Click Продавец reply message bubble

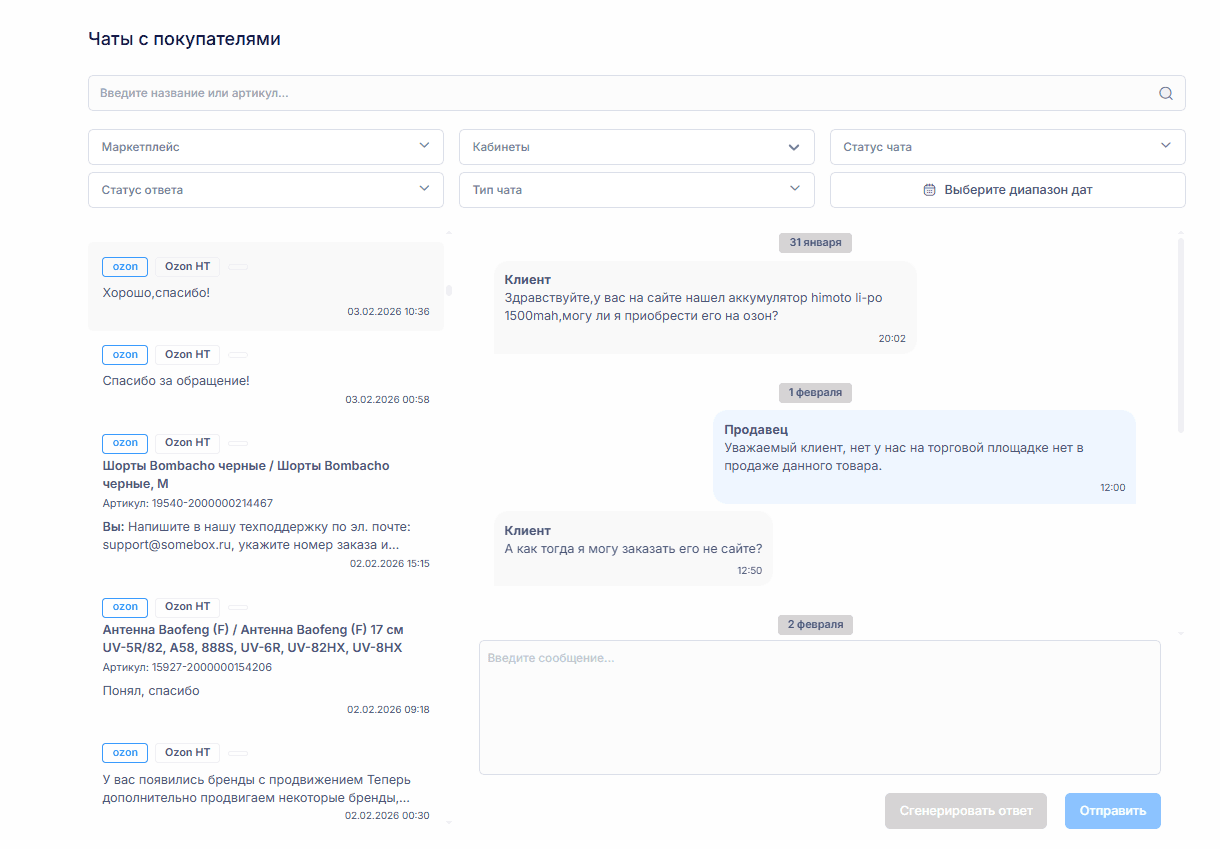[x=924, y=456]
